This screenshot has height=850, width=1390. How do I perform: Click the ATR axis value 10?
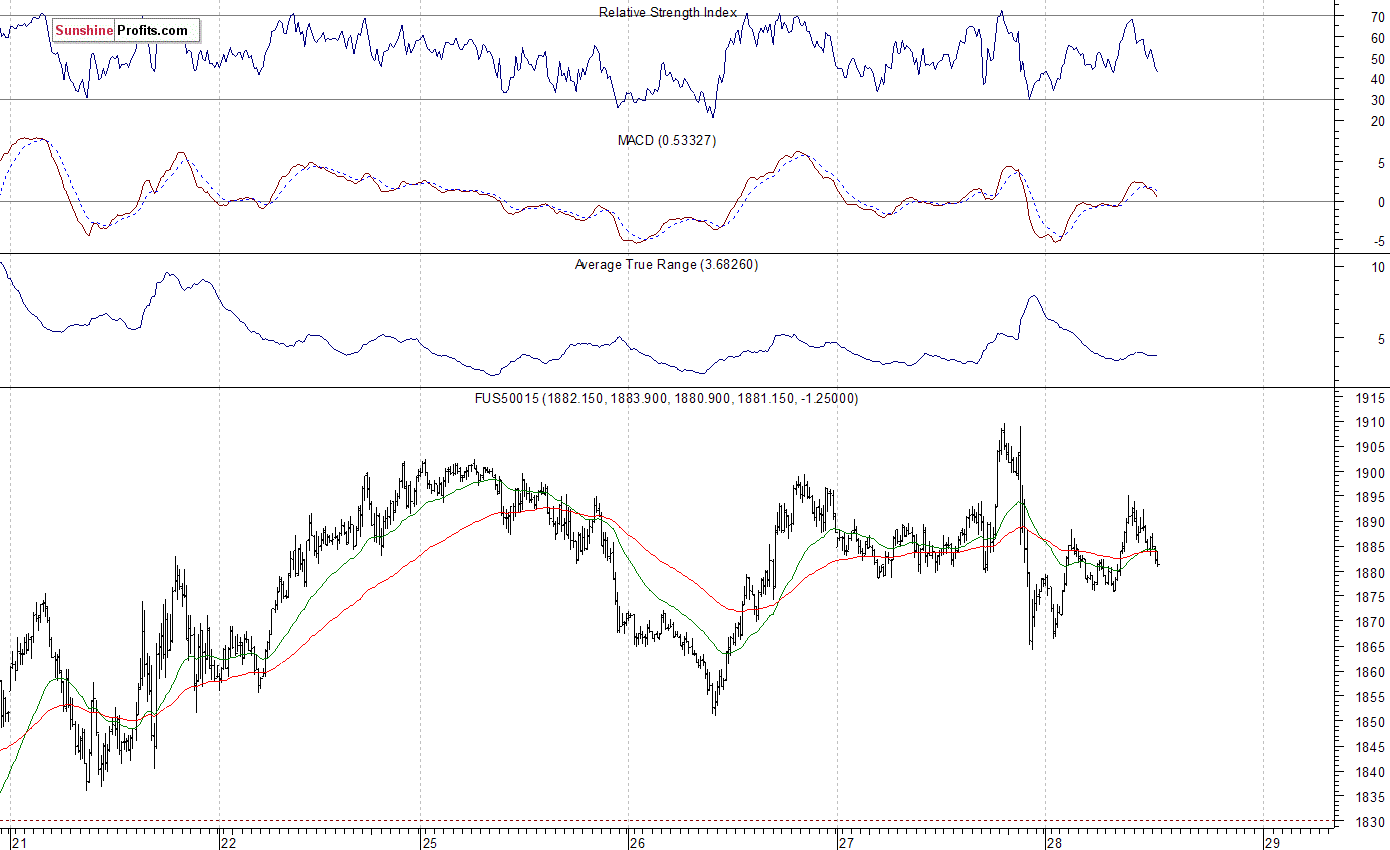tap(1379, 268)
